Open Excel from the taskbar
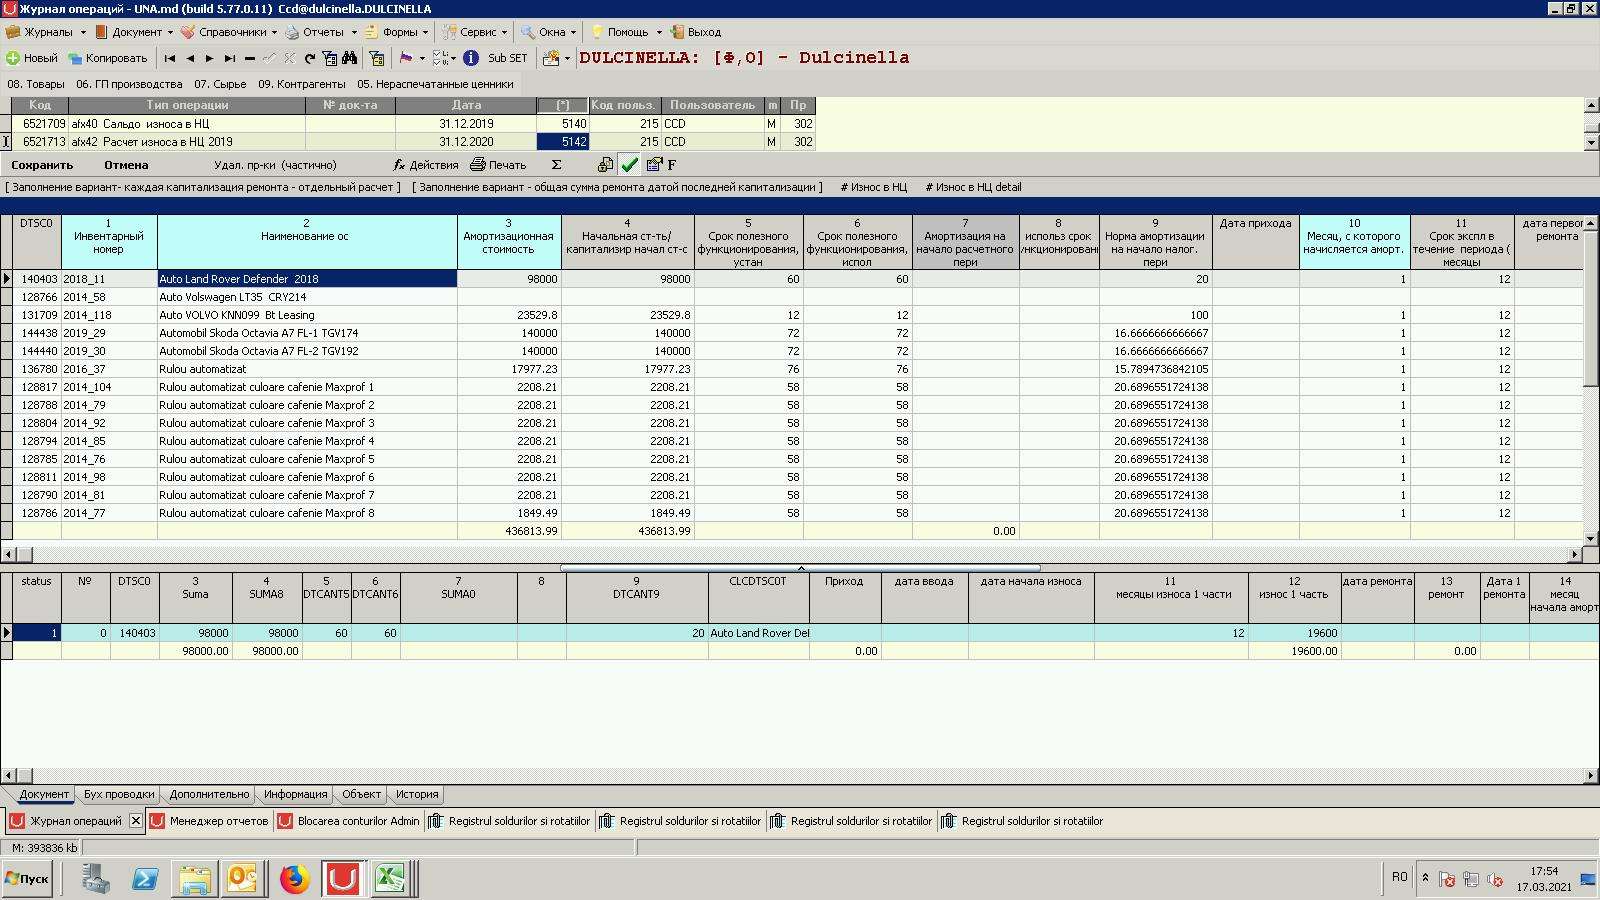 (x=390, y=879)
